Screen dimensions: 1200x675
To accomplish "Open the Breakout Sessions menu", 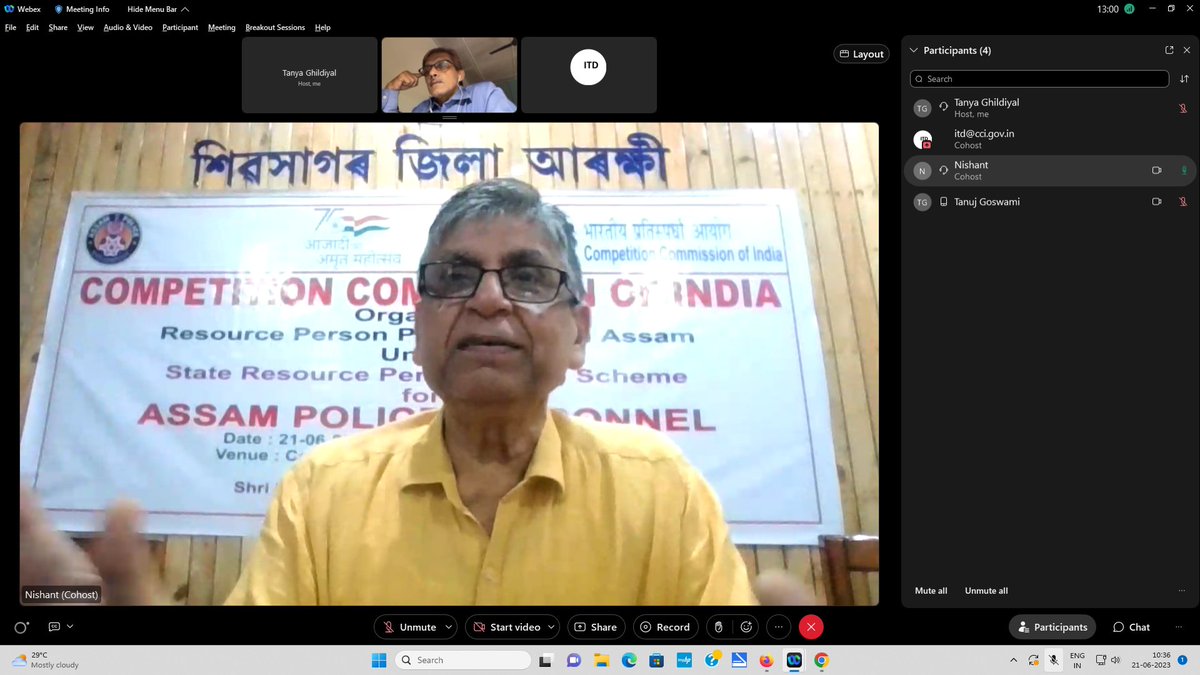I will (x=275, y=27).
